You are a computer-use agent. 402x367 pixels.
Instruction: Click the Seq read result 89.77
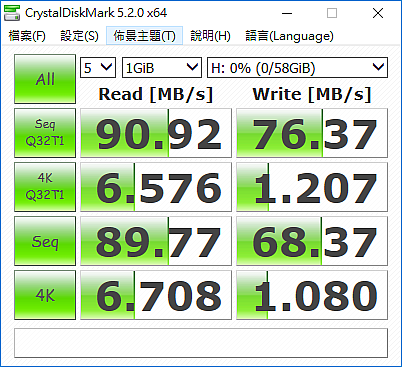[x=156, y=241]
